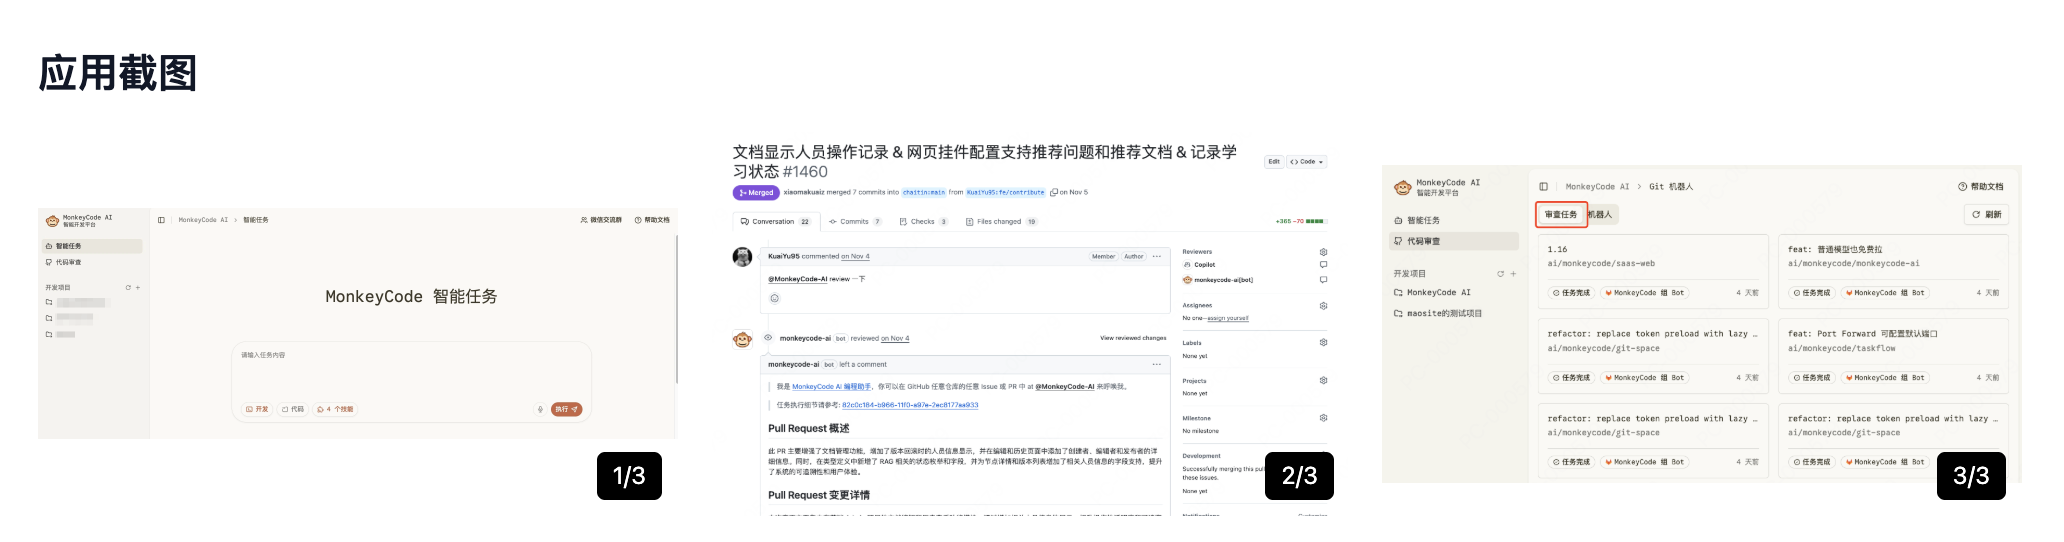Image resolution: width=2064 pixels, height=542 pixels.
Task: Click the Labels gear icon
Action: [1323, 343]
